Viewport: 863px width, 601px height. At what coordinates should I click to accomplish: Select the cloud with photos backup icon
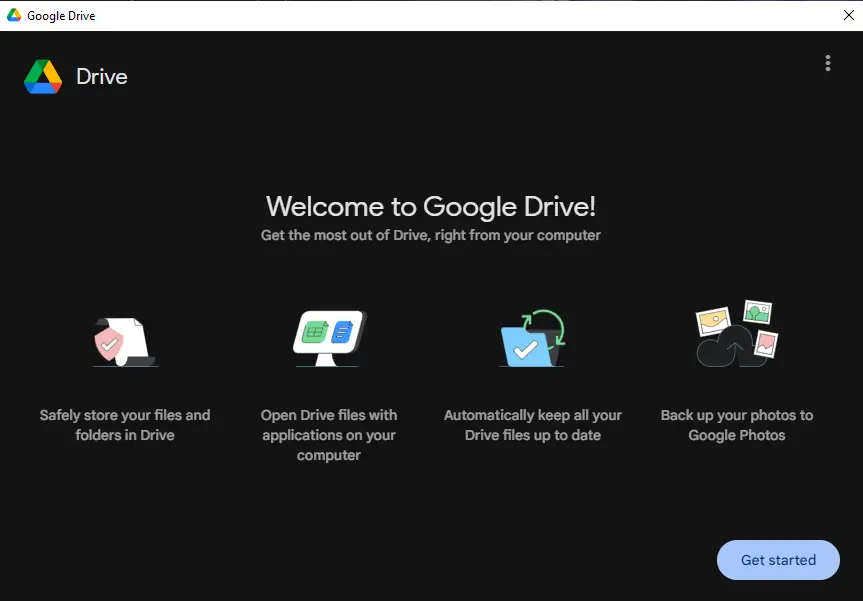click(736, 332)
